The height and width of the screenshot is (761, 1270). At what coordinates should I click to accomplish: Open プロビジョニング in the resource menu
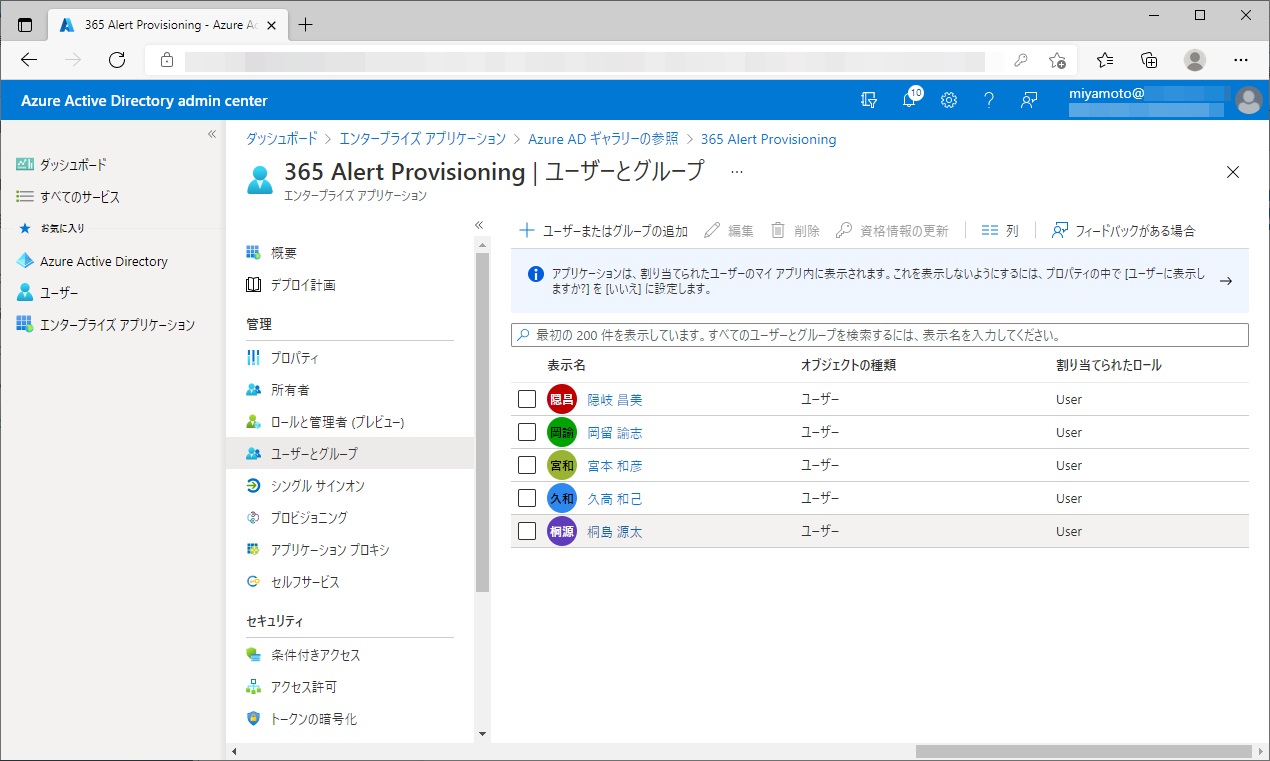pyautogui.click(x=309, y=518)
